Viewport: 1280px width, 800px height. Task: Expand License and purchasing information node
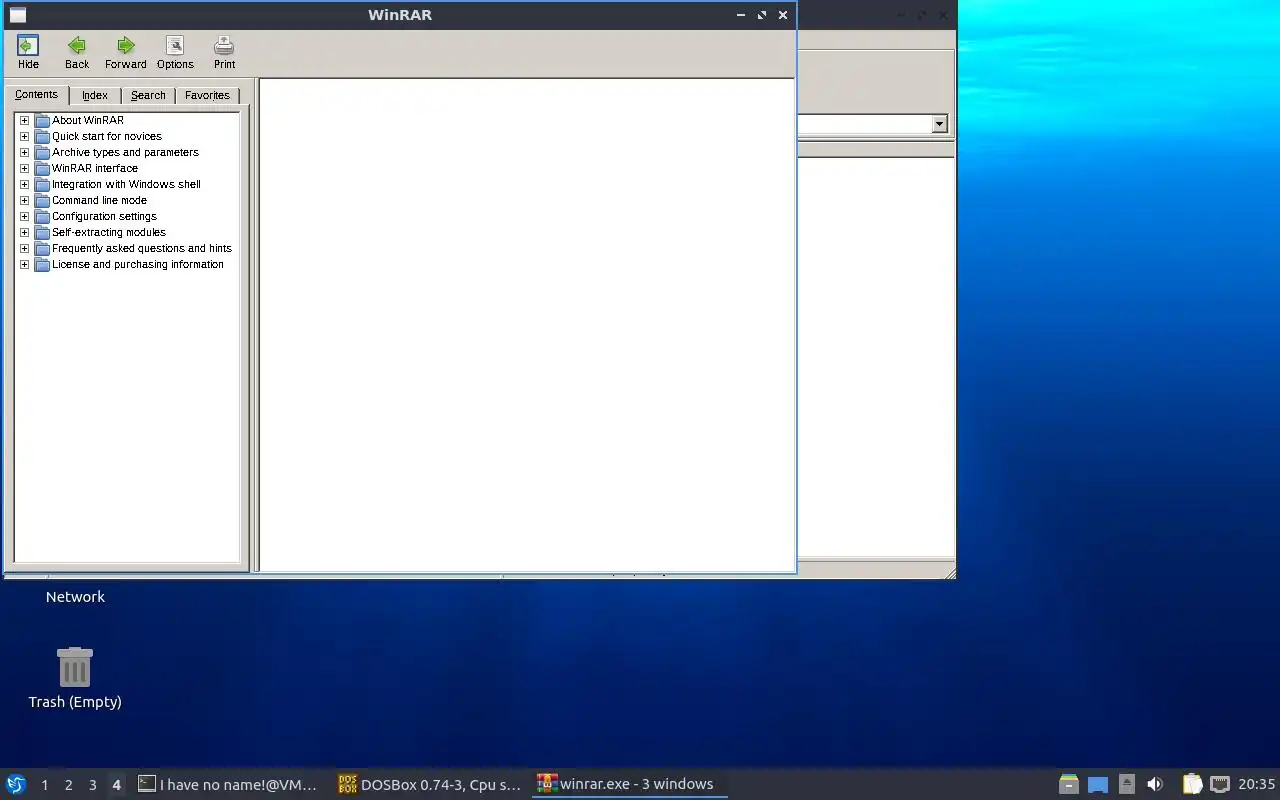[25, 264]
